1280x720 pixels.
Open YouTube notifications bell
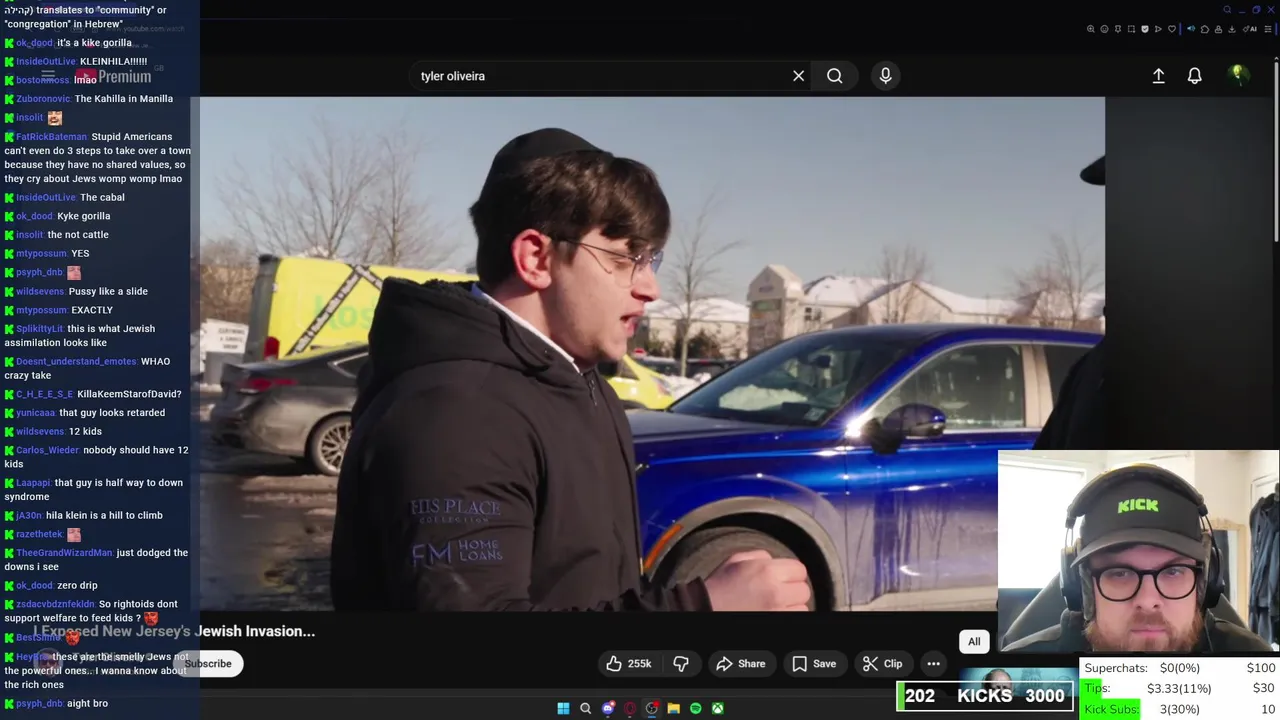pos(1194,76)
